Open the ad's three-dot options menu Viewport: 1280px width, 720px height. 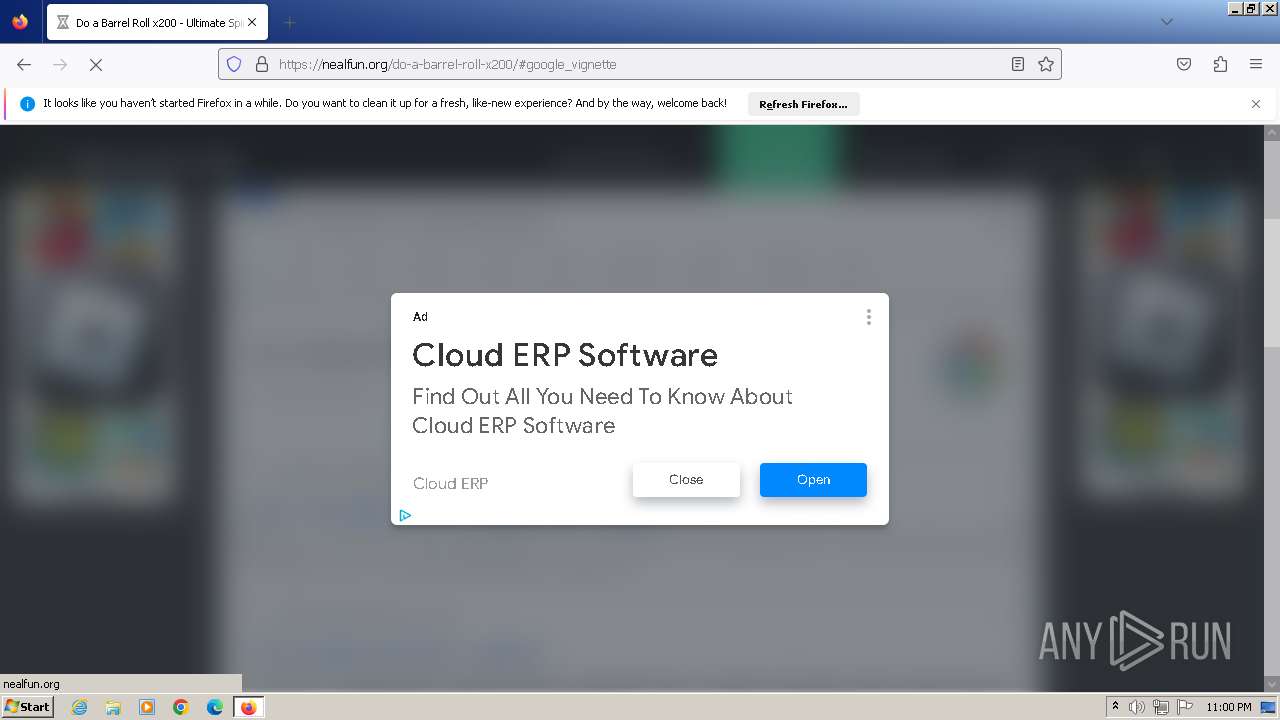[868, 317]
